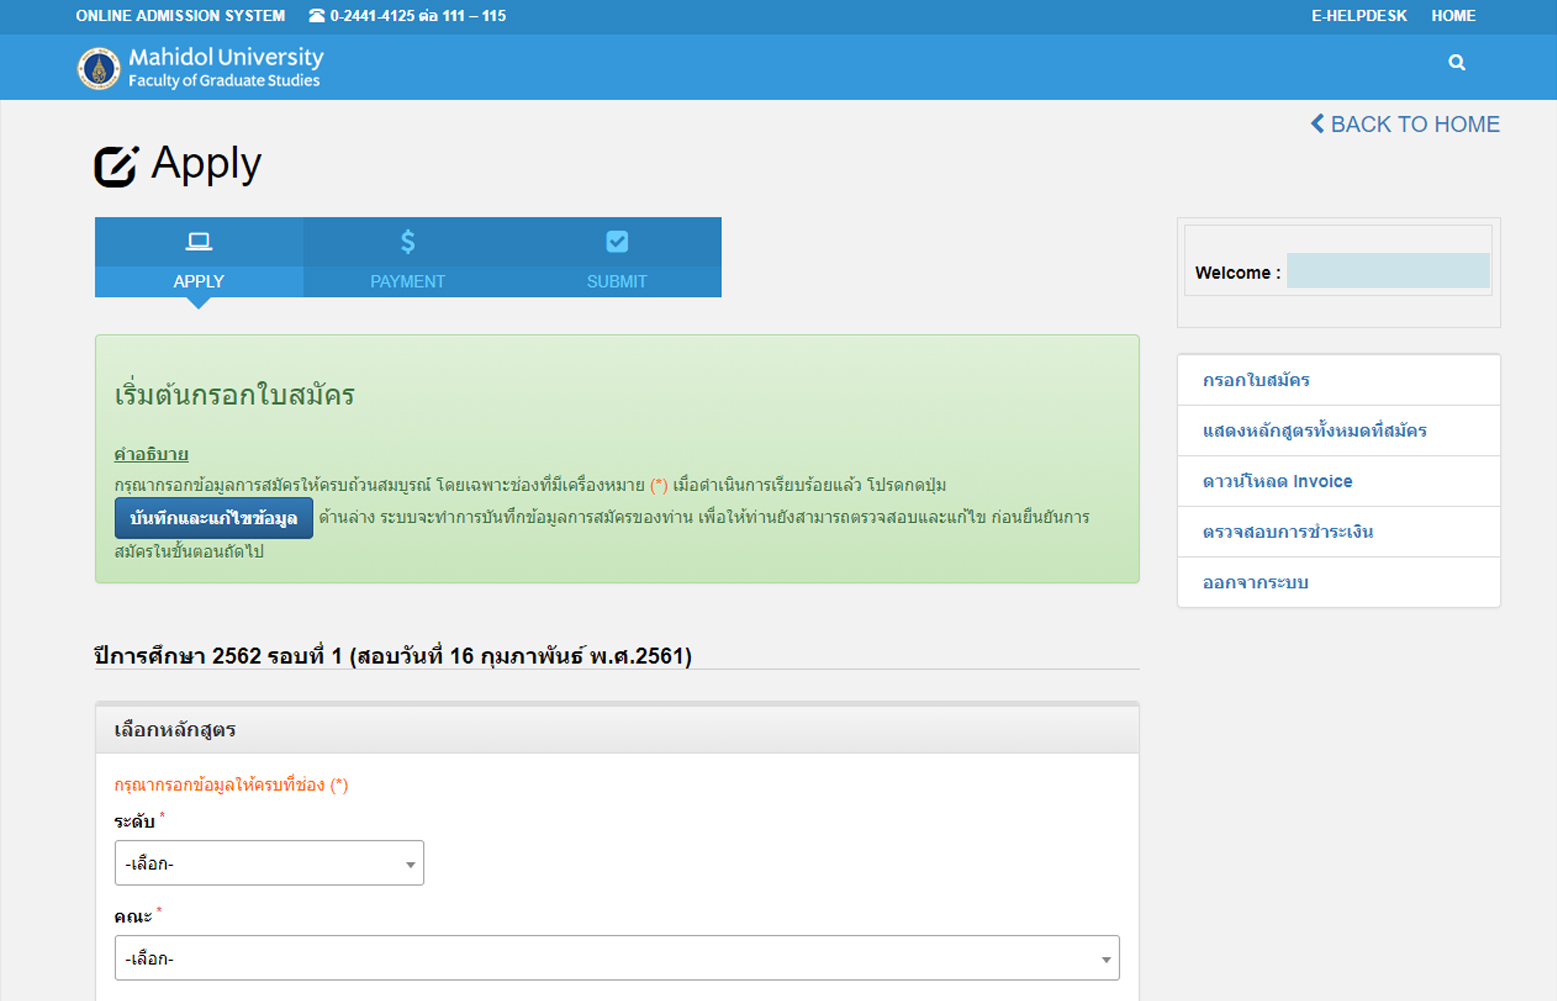Click the dollar sign Payment icon

(407, 242)
